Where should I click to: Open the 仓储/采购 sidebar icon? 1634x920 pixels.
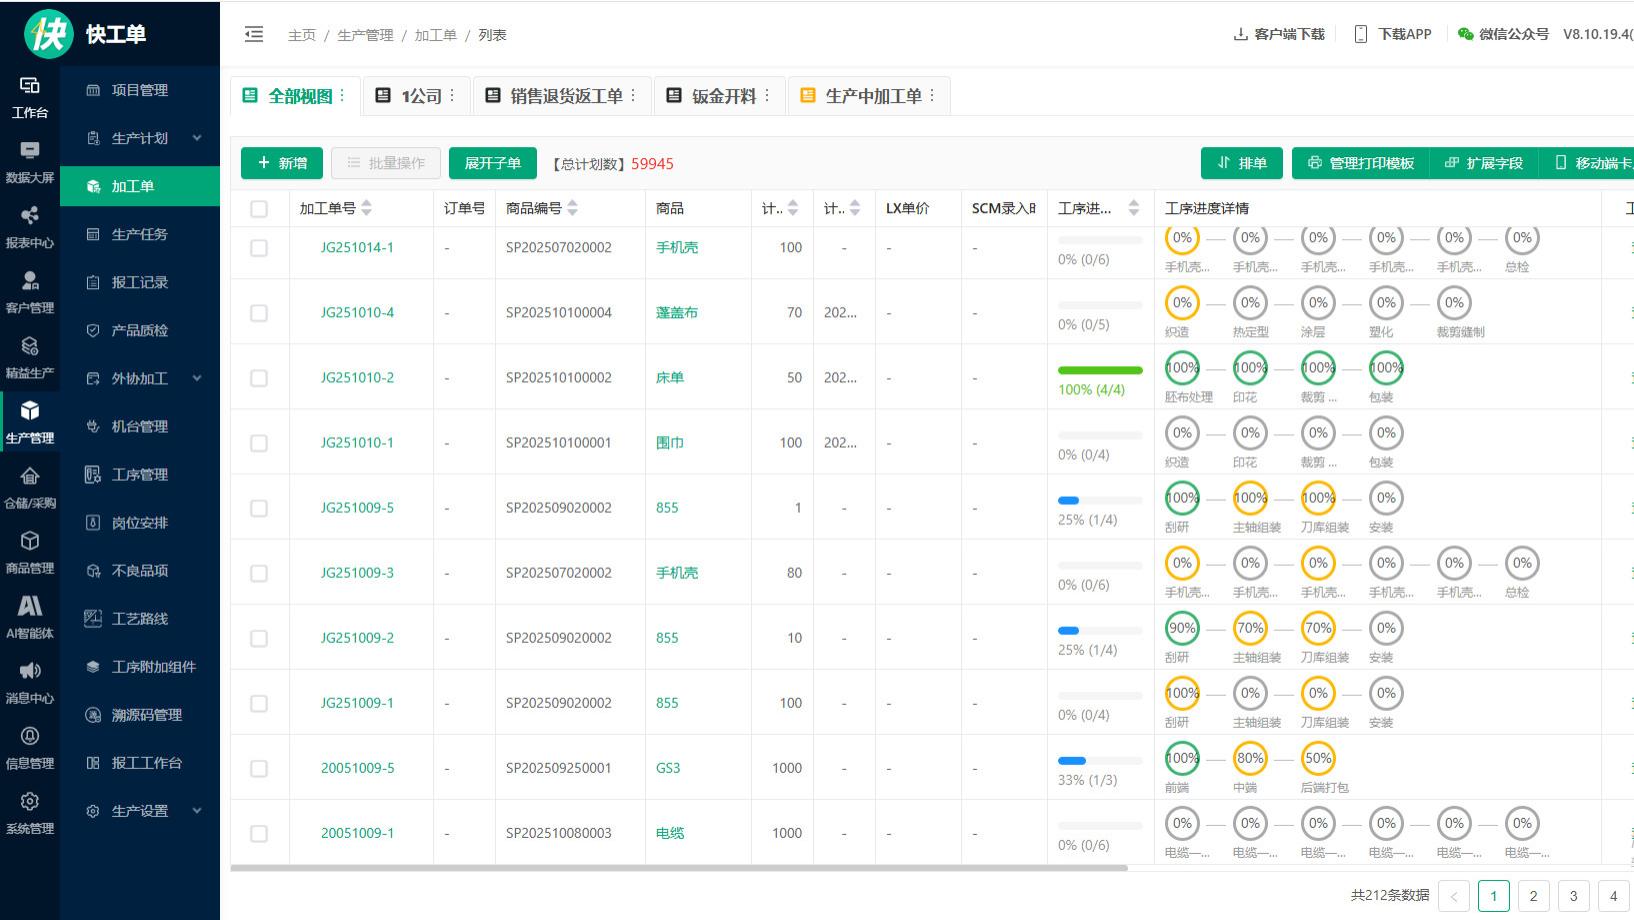30,488
